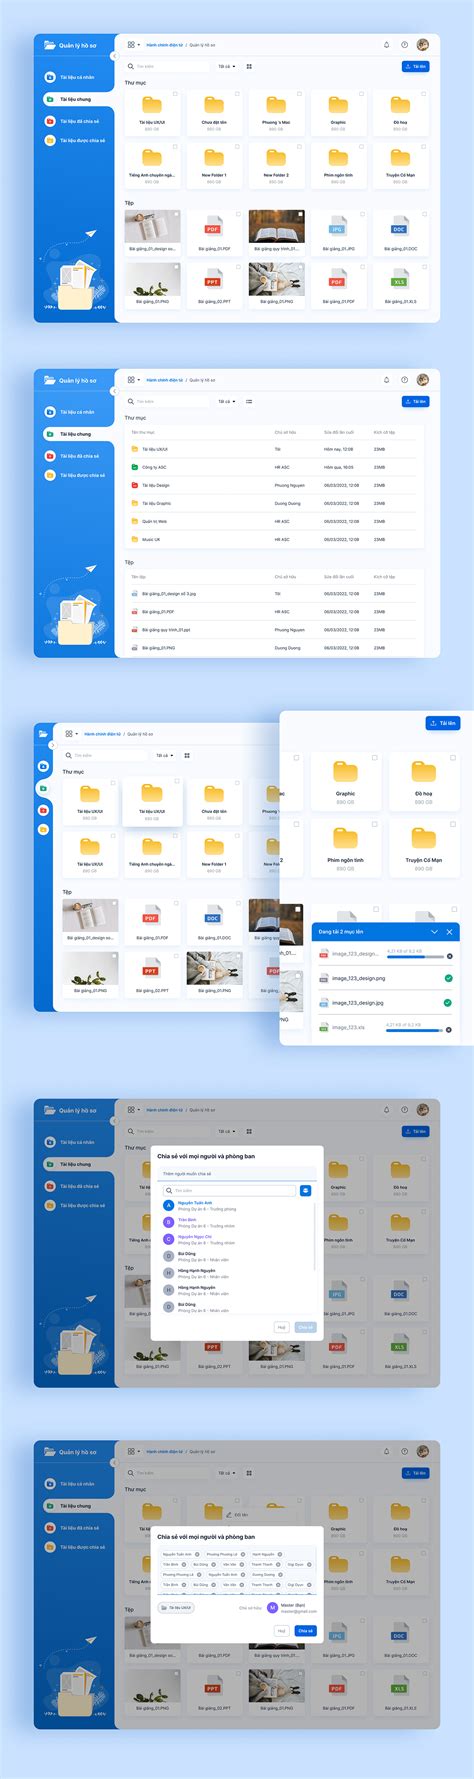This screenshot has height=1779, width=474.
Task: Click the list layout icon on list-view screen
Action: (249, 402)
